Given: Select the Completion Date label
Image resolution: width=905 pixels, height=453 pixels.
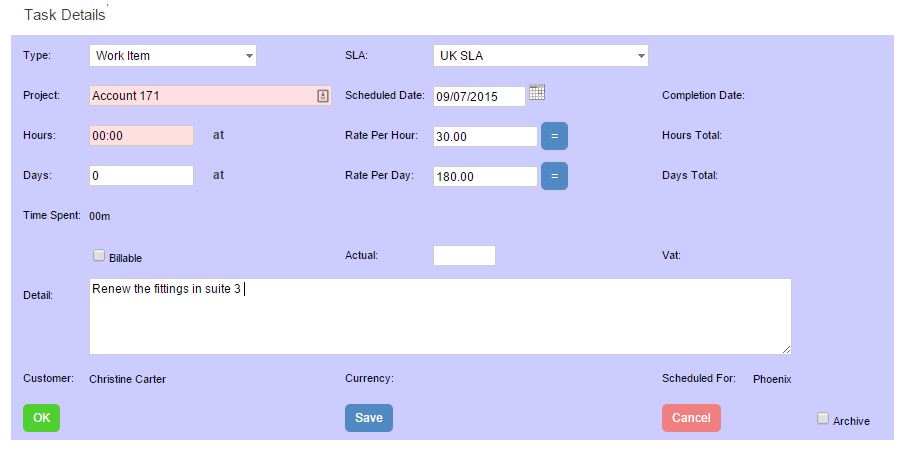Looking at the screenshot, I should tap(703, 95).
